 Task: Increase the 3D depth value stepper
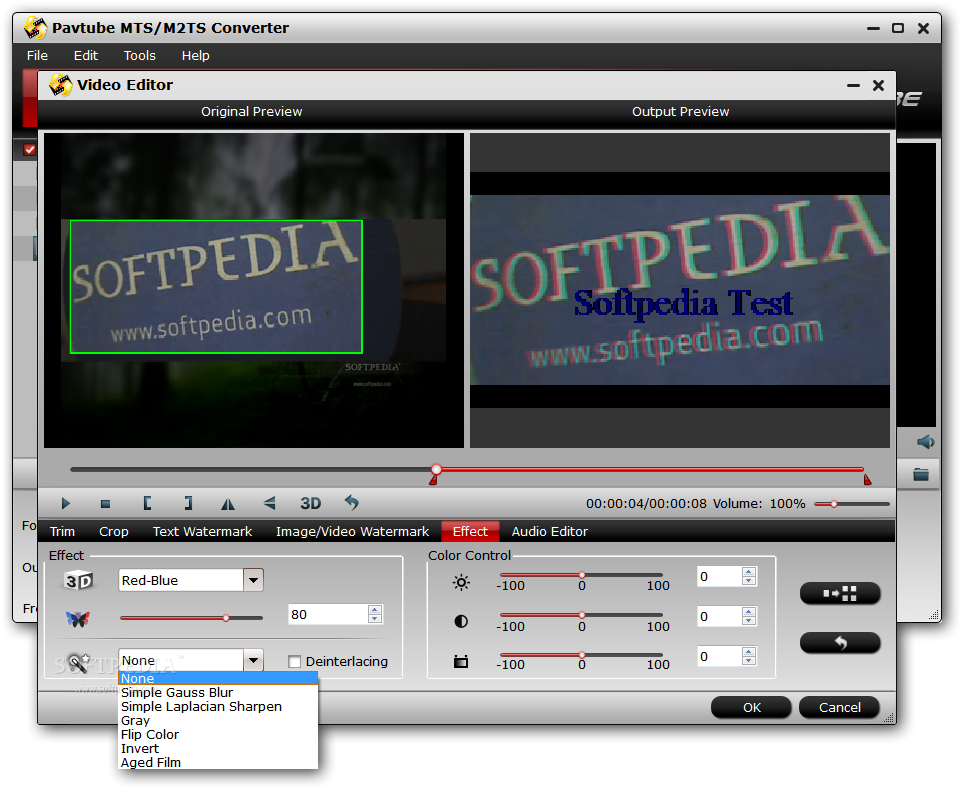pos(375,609)
